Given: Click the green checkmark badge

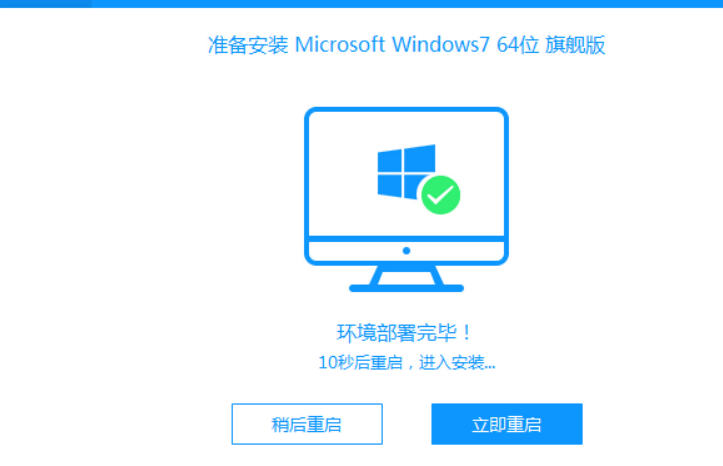Looking at the screenshot, I should coord(441,195).
